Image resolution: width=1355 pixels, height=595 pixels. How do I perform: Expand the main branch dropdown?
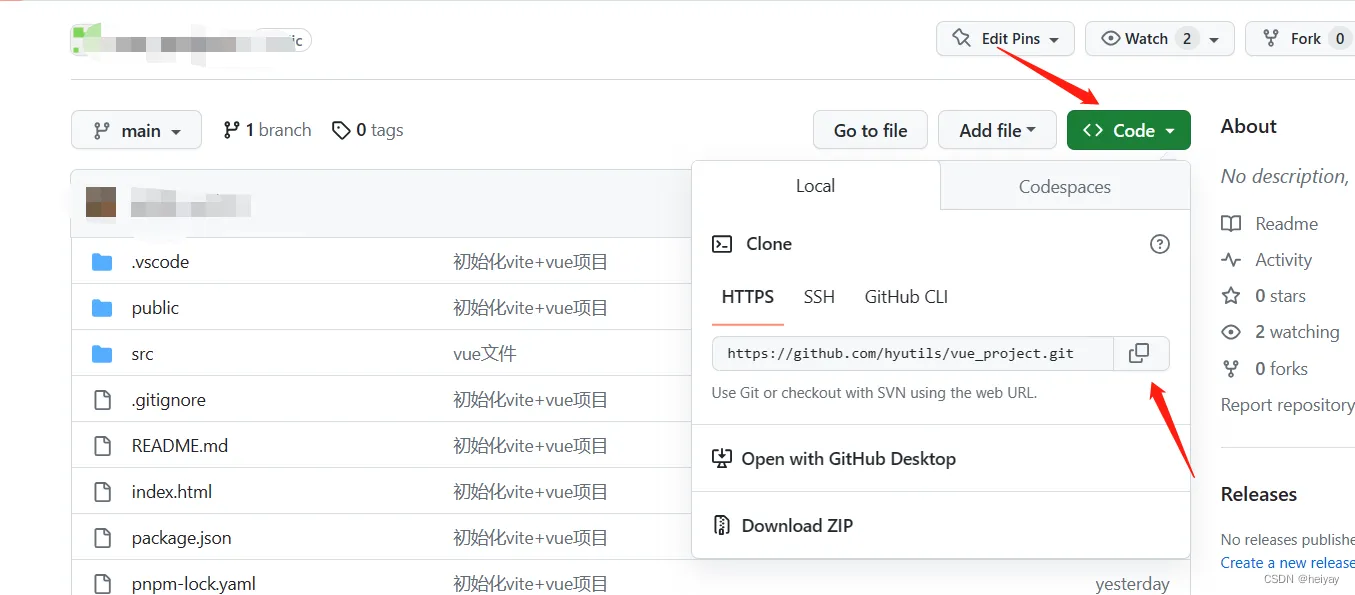tap(136, 130)
